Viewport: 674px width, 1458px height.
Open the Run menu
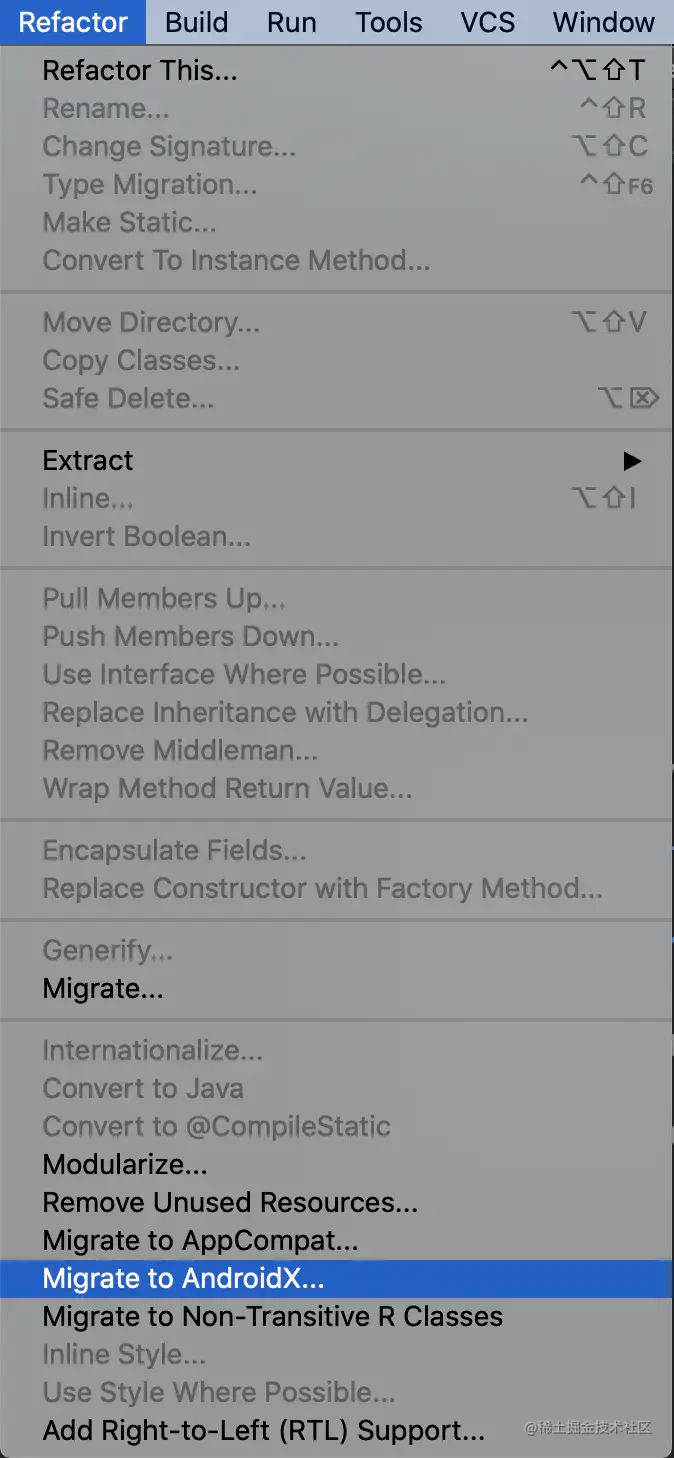click(x=292, y=22)
